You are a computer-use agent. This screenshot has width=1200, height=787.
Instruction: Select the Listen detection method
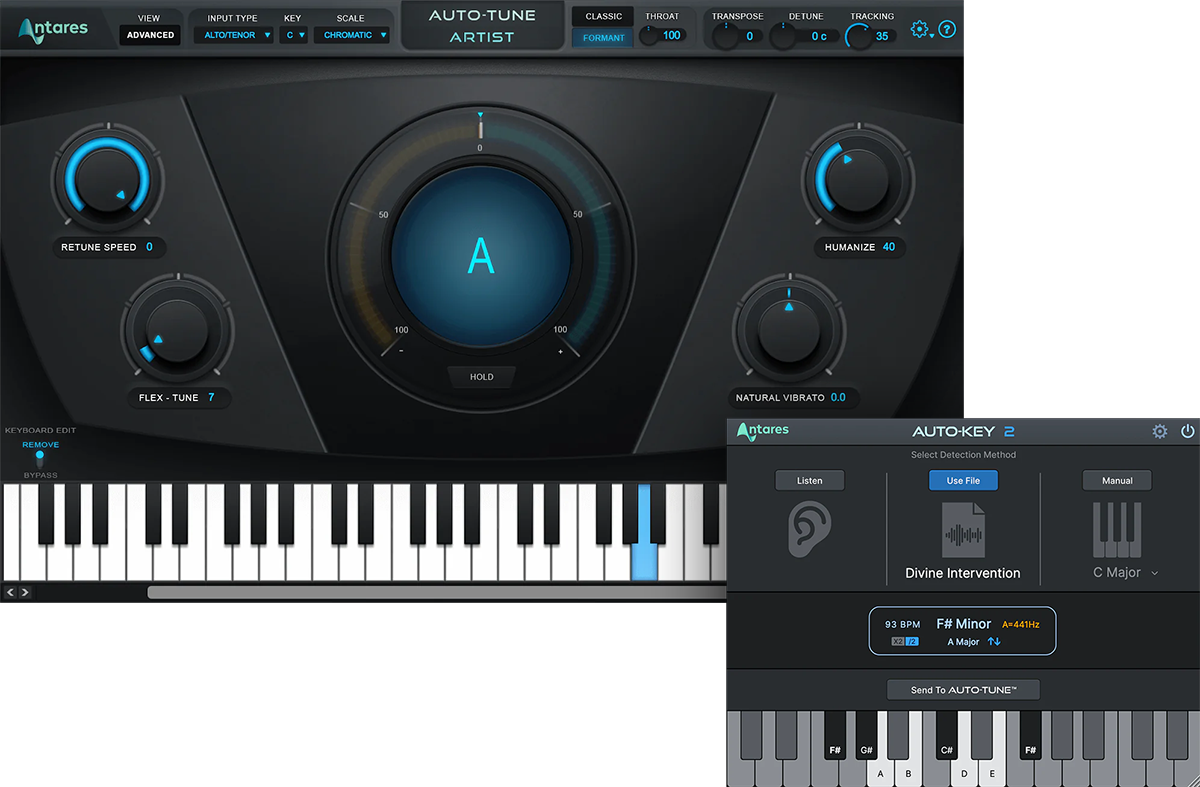point(810,481)
